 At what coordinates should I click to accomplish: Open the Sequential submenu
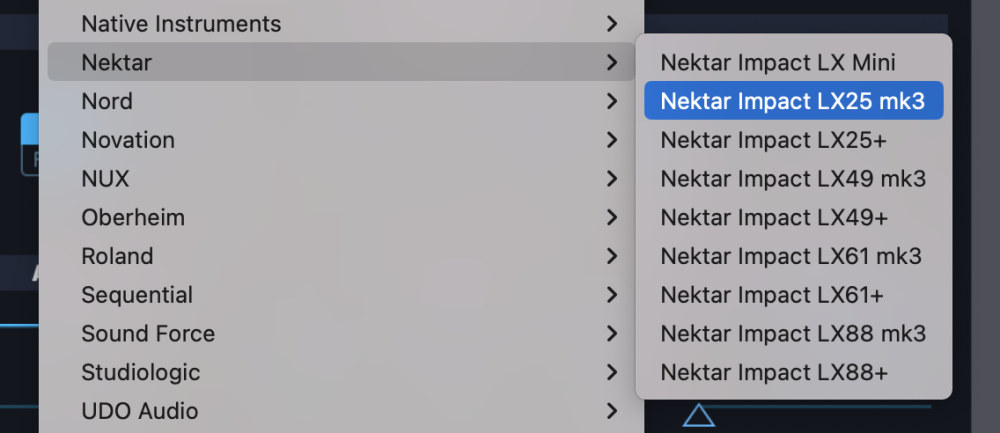[x=137, y=295]
